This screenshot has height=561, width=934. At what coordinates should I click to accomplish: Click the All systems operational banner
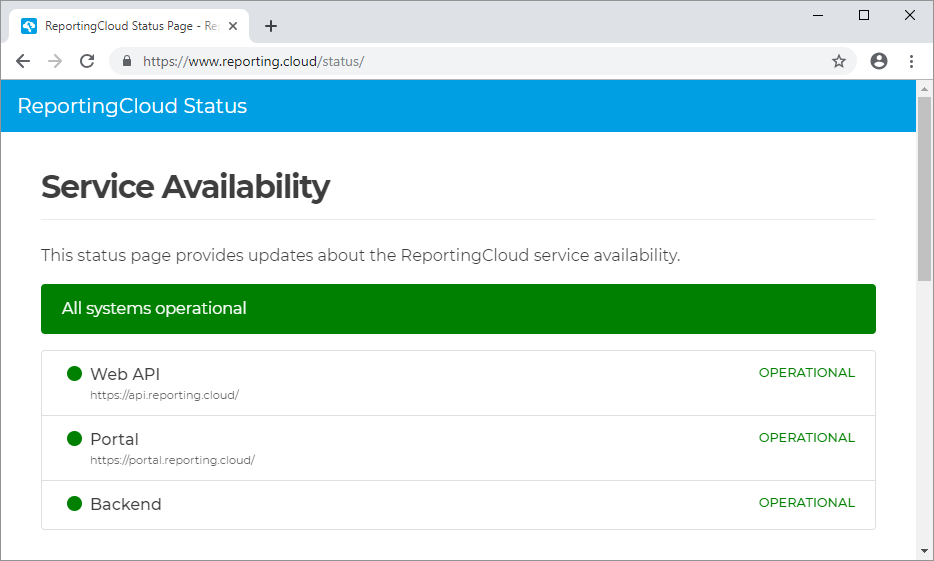point(458,308)
